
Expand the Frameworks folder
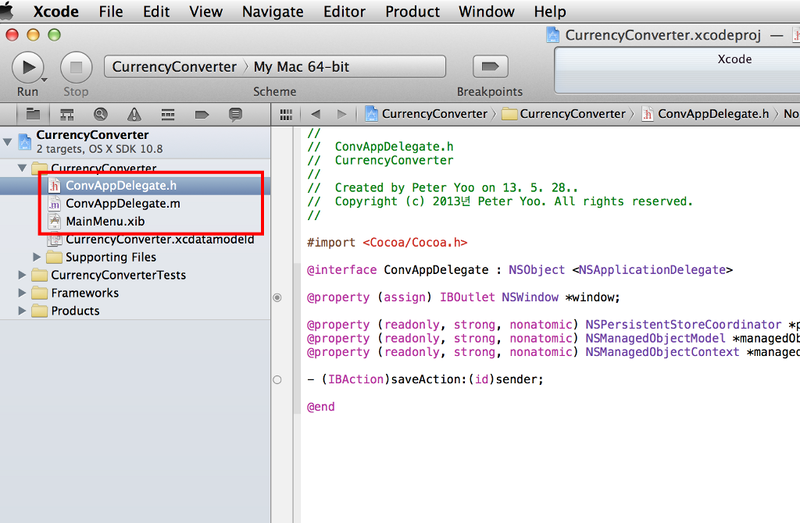24,293
